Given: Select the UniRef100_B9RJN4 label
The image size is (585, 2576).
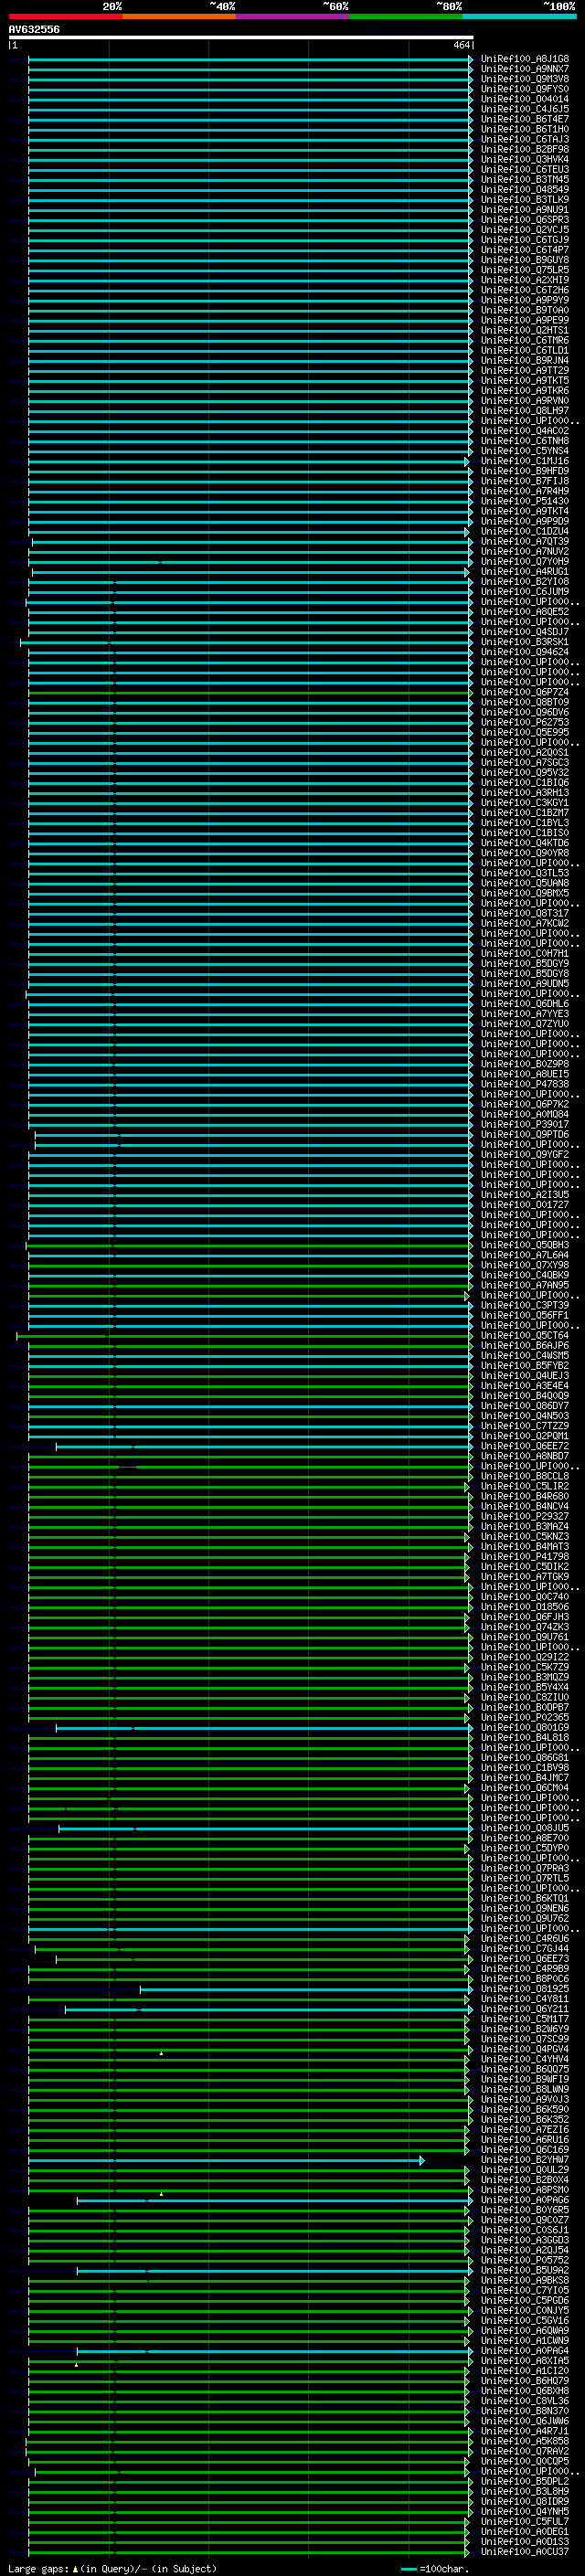Looking at the screenshot, I should pos(525,360).
